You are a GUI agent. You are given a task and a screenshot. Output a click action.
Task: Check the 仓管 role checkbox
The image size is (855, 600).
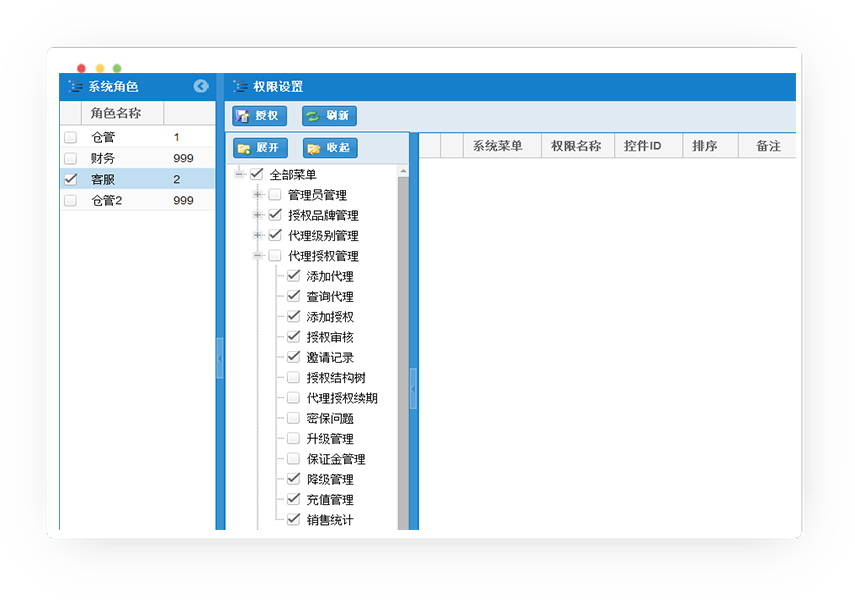tap(70, 138)
